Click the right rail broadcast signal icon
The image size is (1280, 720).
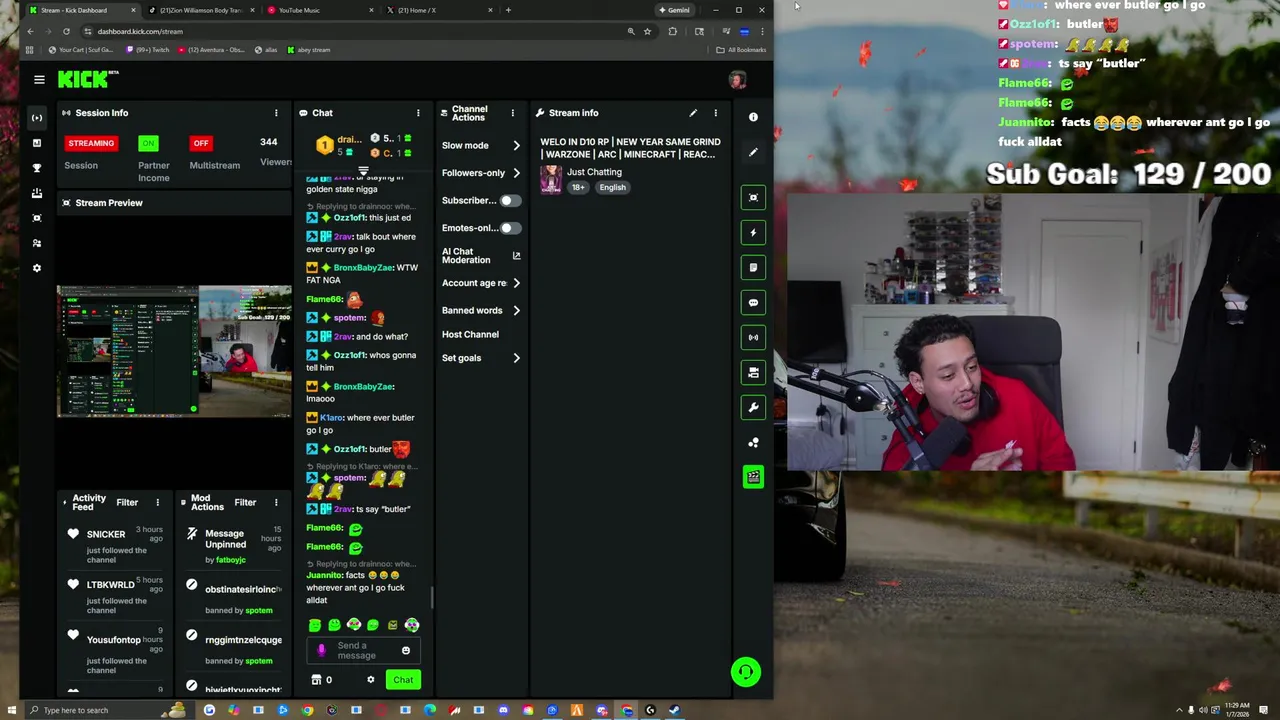[753, 337]
